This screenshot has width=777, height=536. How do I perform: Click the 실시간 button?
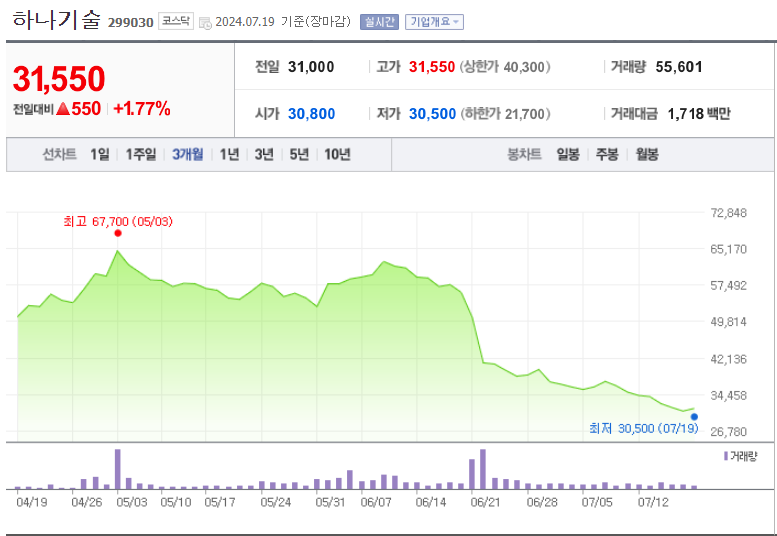pyautogui.click(x=379, y=22)
